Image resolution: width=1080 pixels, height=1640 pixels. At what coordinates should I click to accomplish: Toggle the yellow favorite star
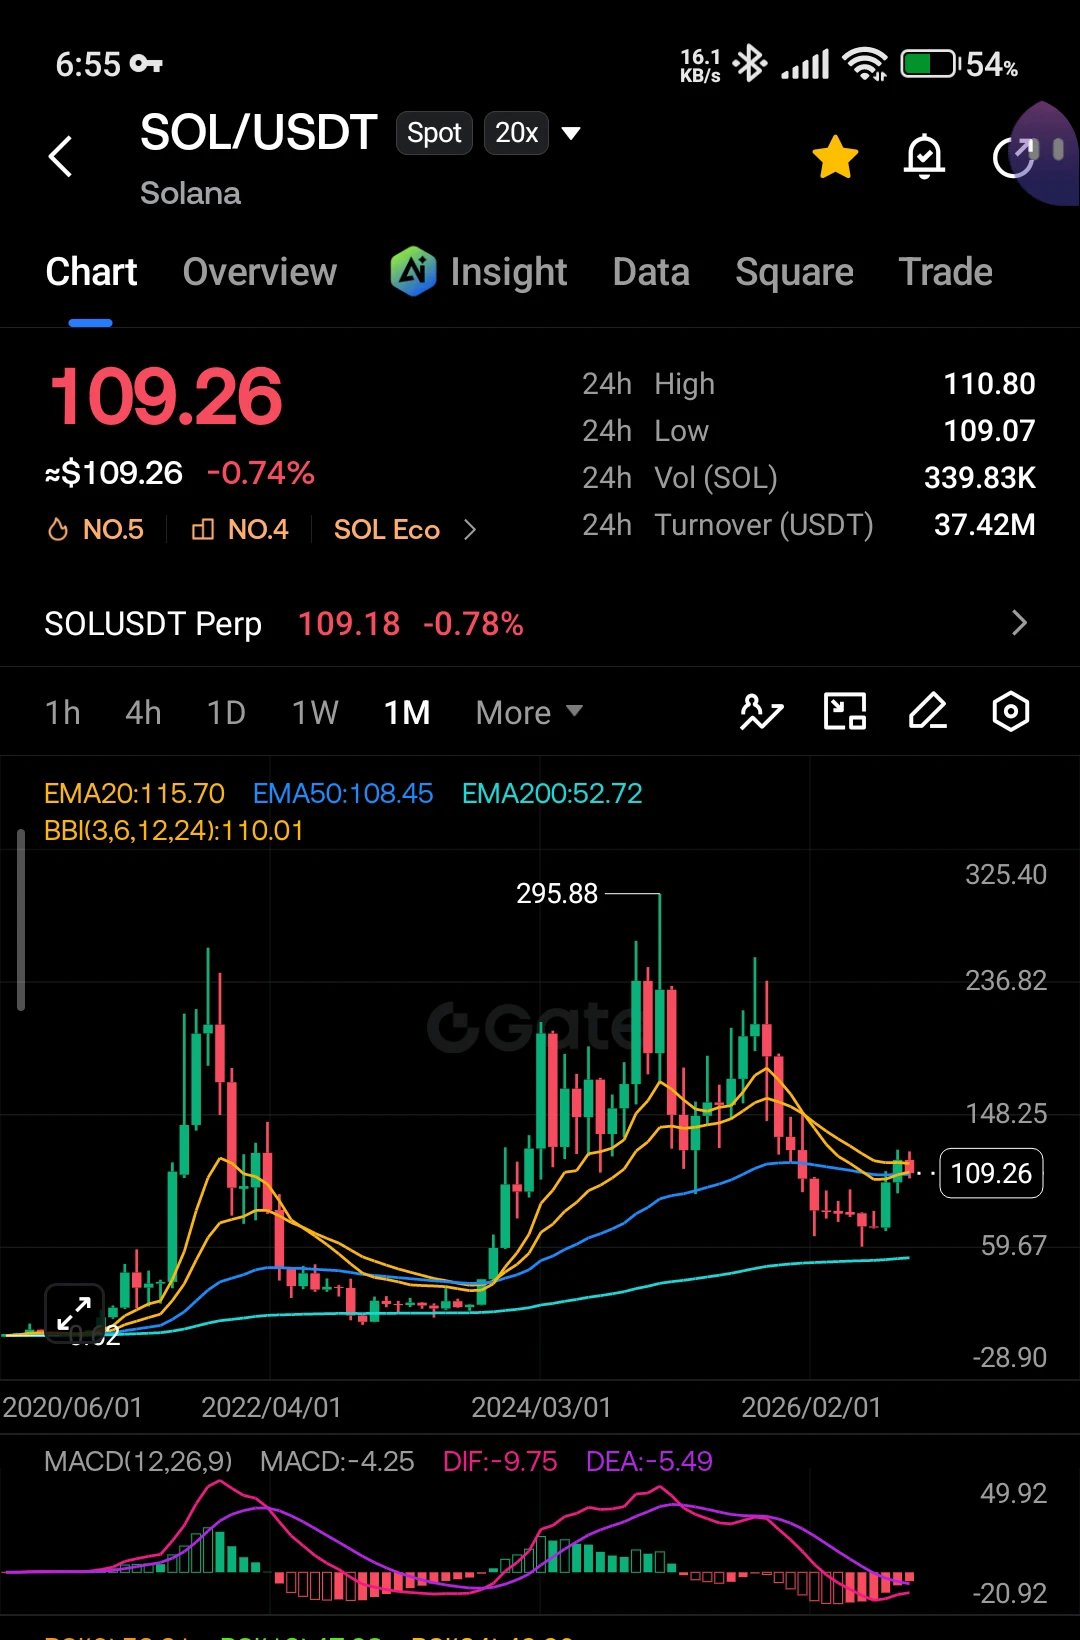click(x=835, y=157)
